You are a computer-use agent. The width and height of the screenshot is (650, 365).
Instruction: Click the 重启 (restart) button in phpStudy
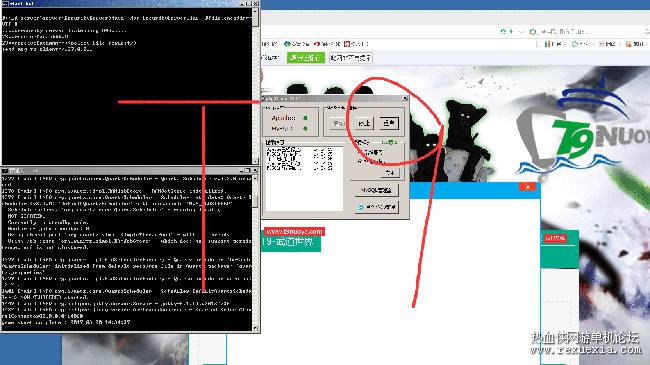pos(389,123)
